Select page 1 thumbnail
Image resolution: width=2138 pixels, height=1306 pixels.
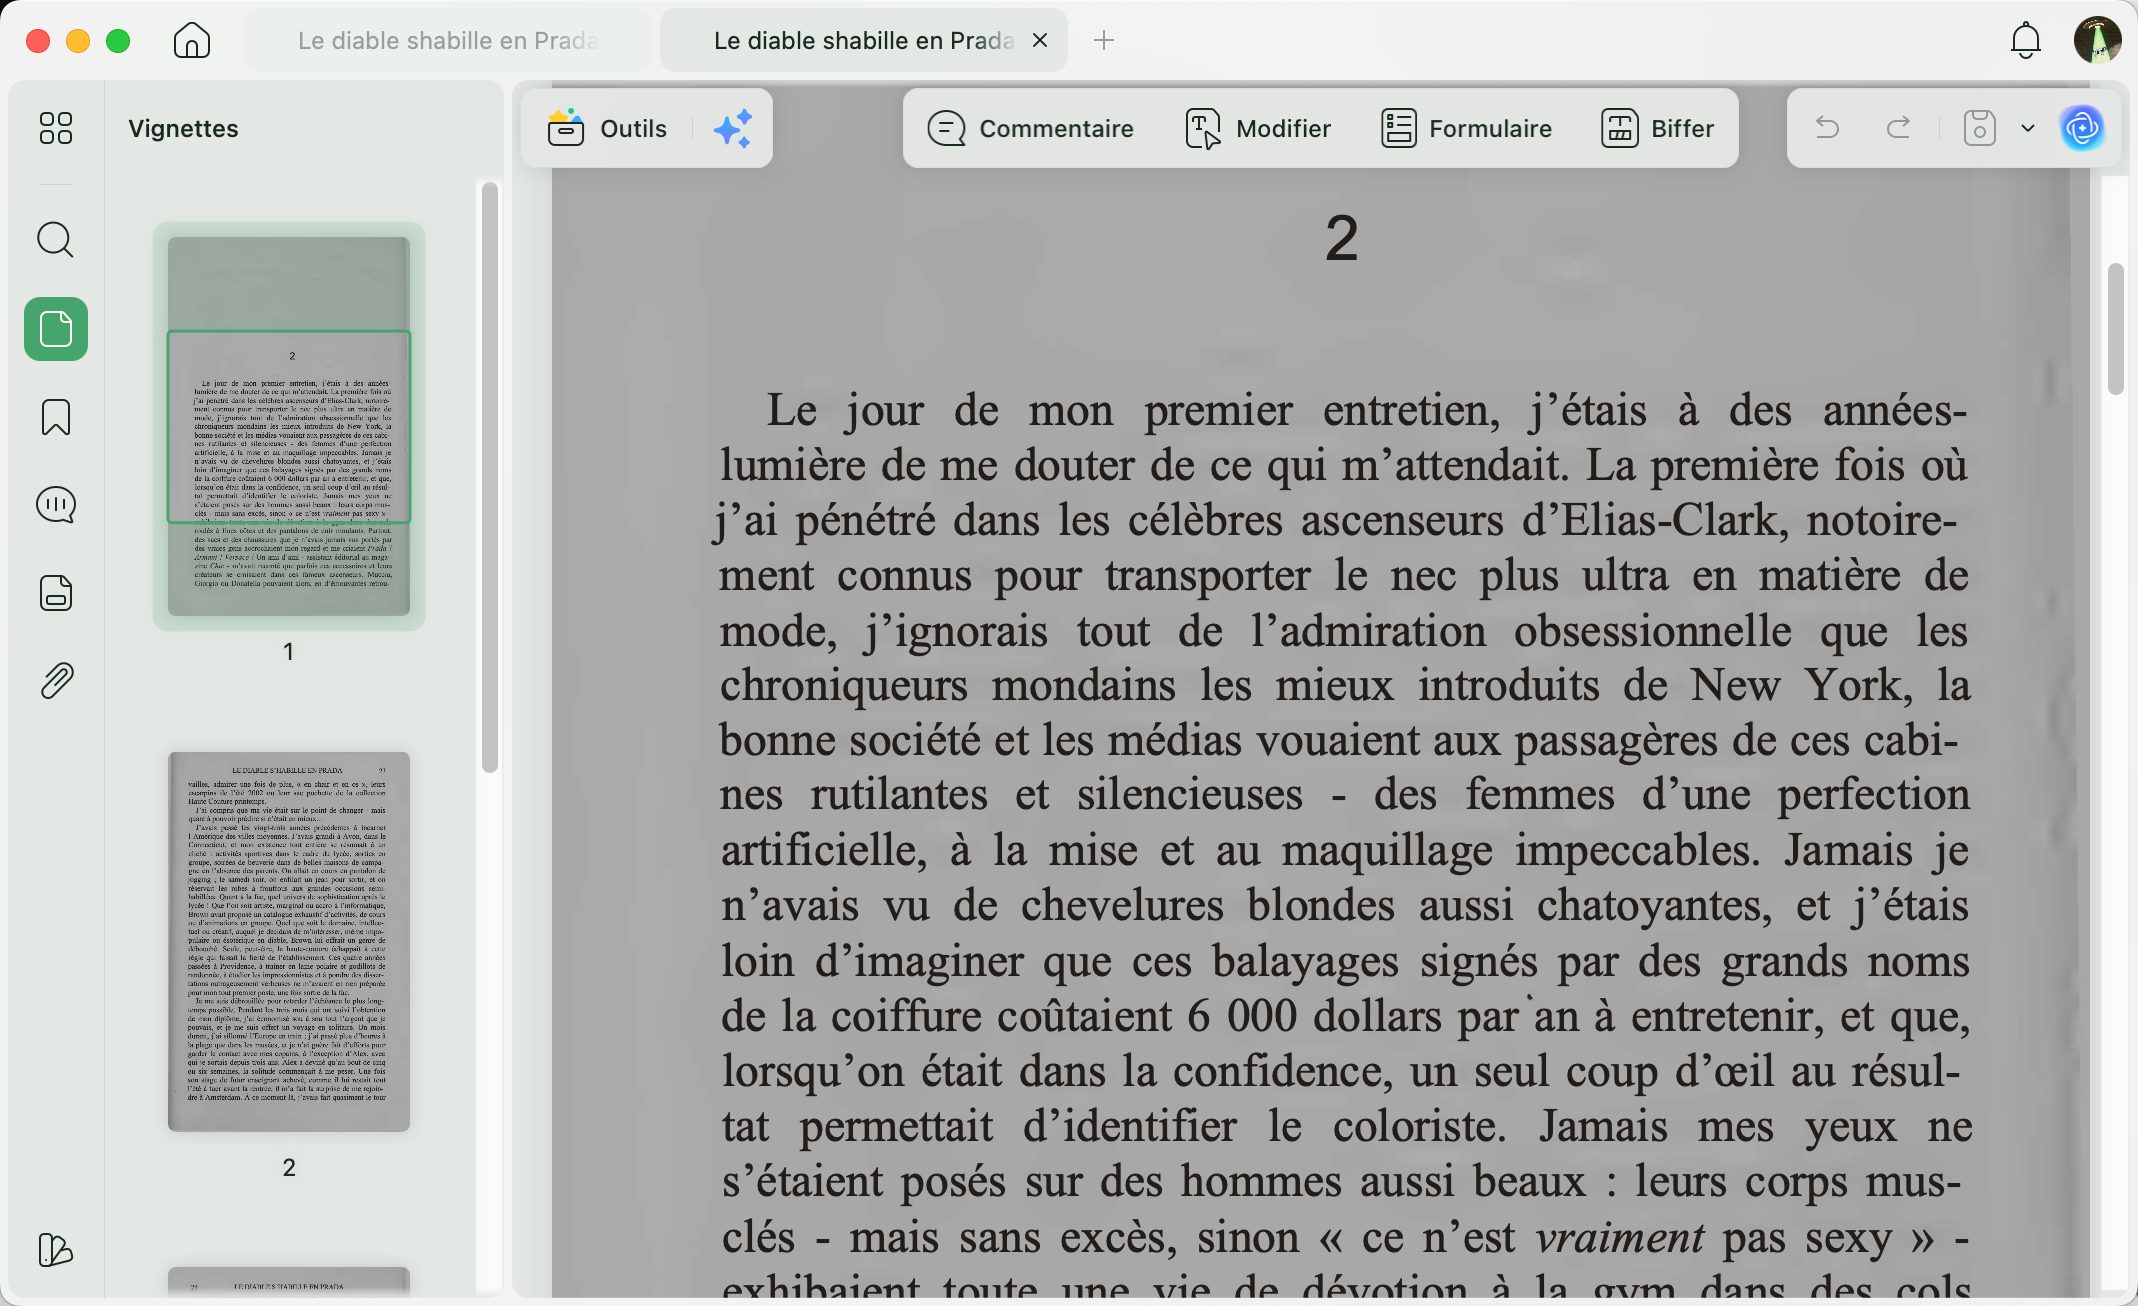pyautogui.click(x=289, y=426)
